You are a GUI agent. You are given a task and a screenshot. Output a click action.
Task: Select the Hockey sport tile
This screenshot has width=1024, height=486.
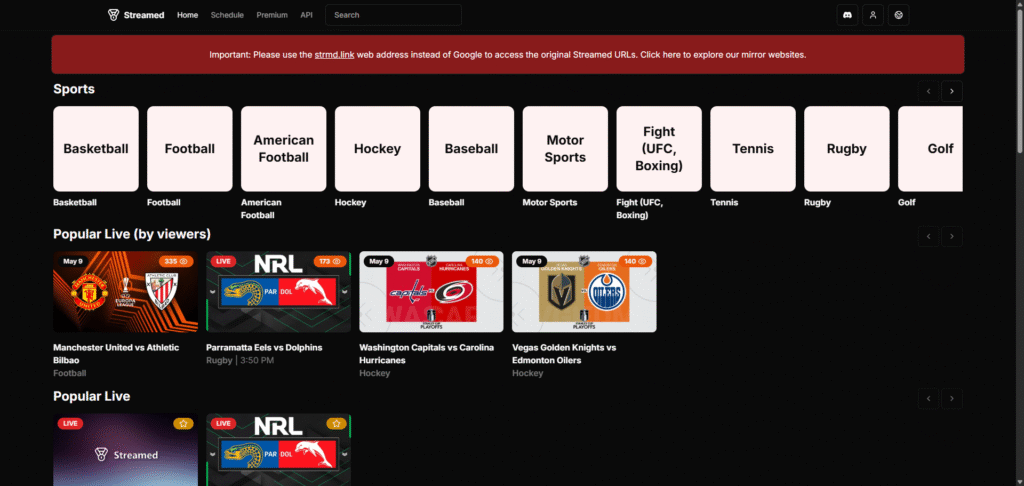coord(377,149)
